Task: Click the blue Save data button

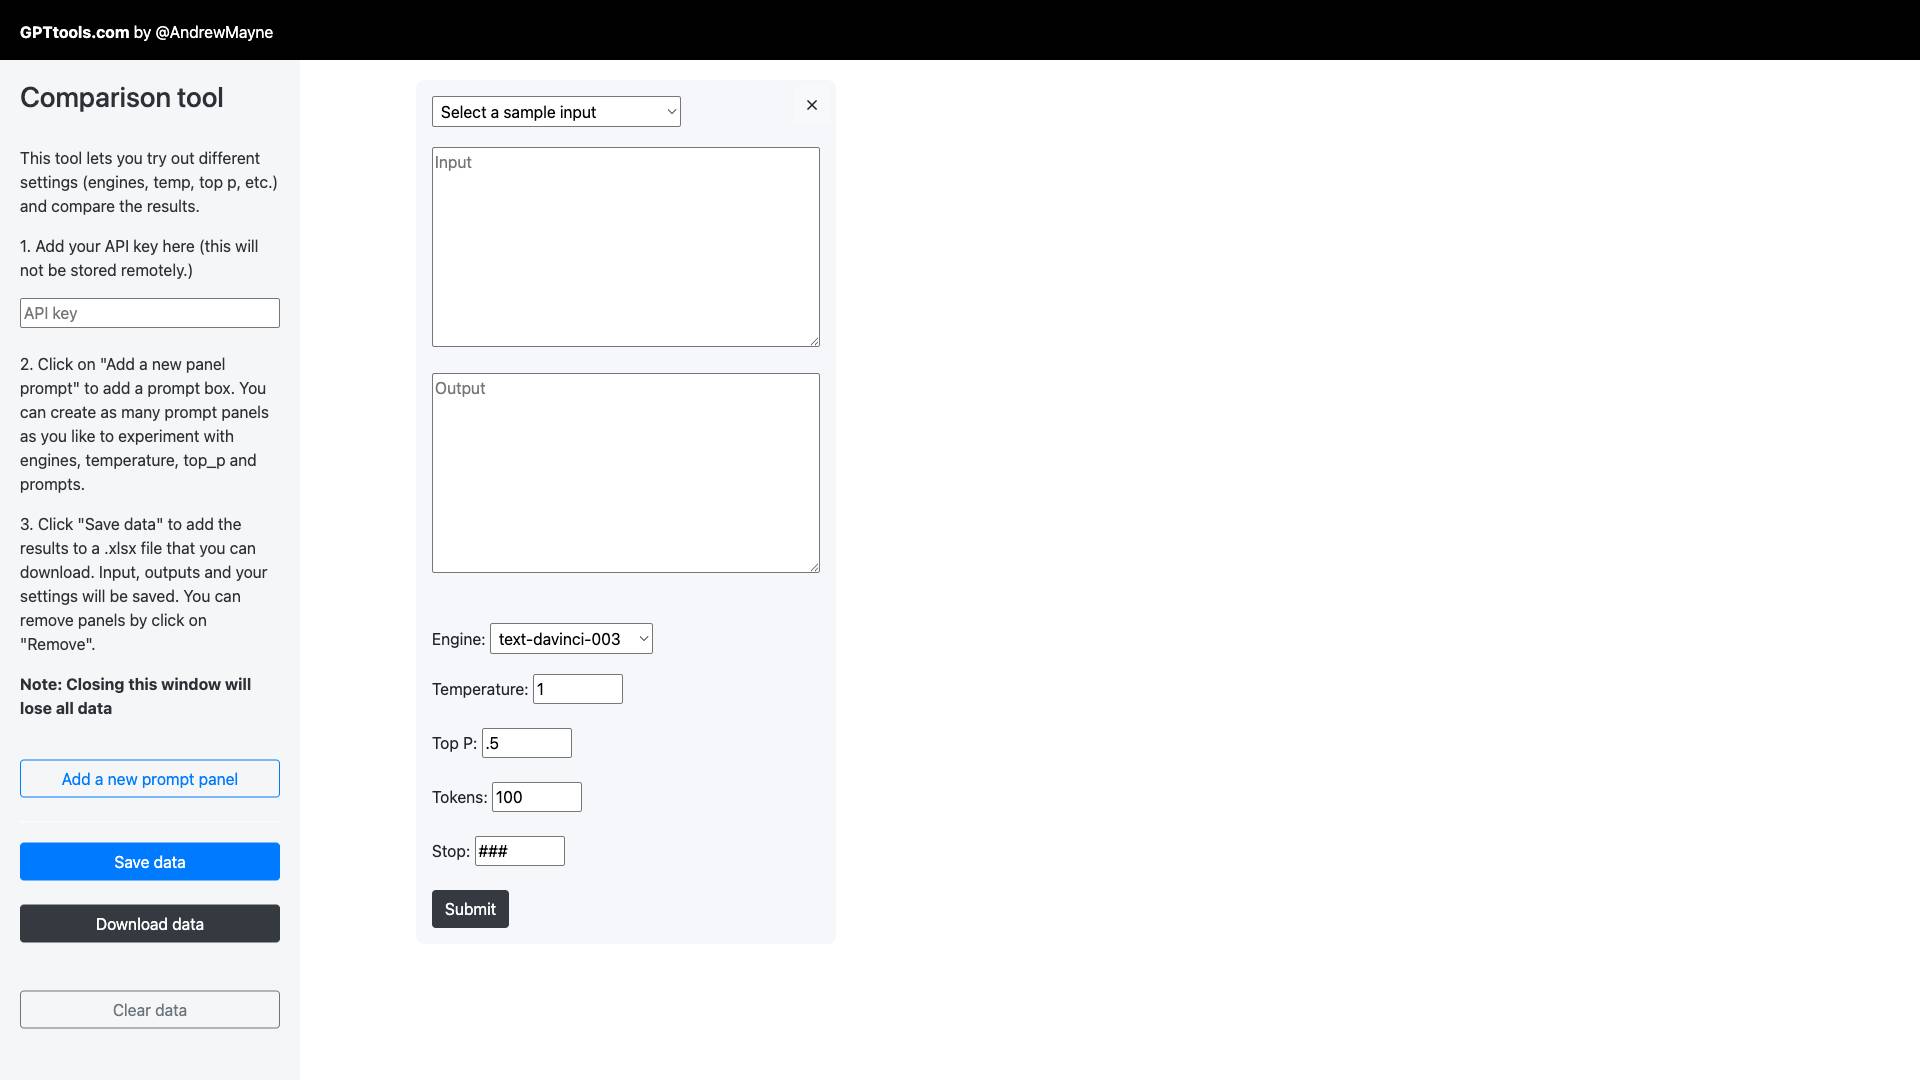Action: click(150, 862)
